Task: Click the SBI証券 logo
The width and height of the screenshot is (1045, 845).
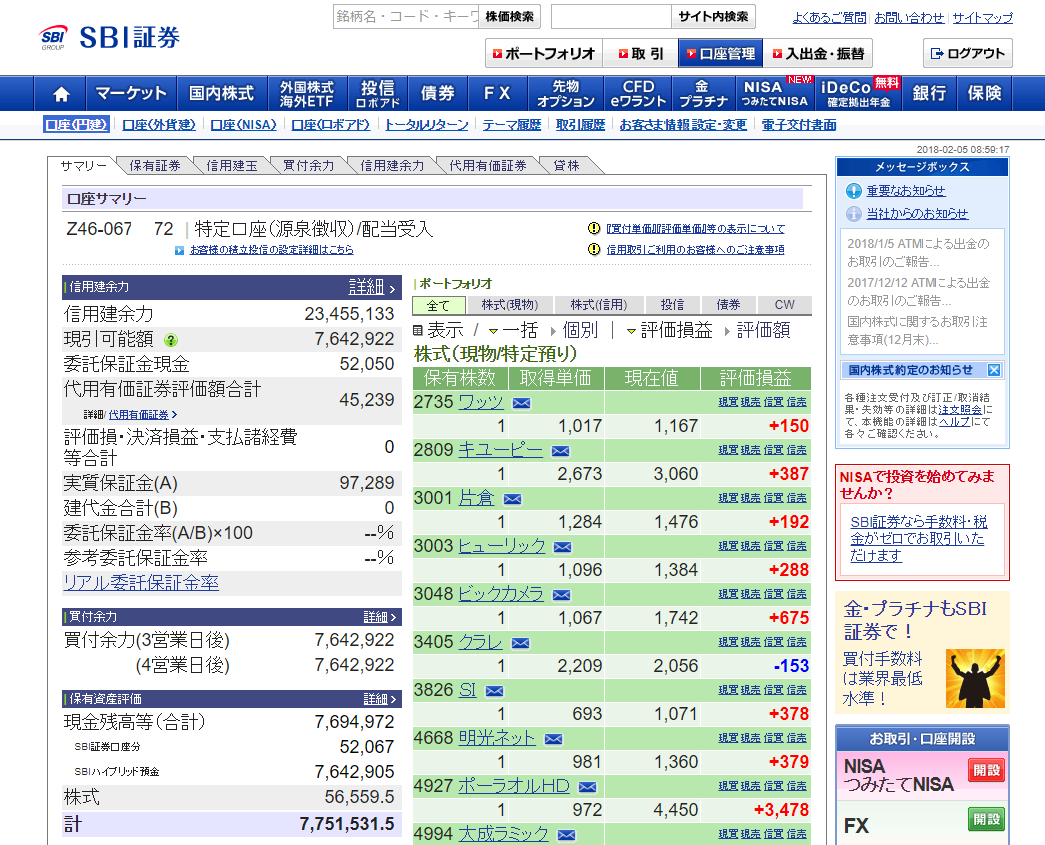Action: [110, 38]
